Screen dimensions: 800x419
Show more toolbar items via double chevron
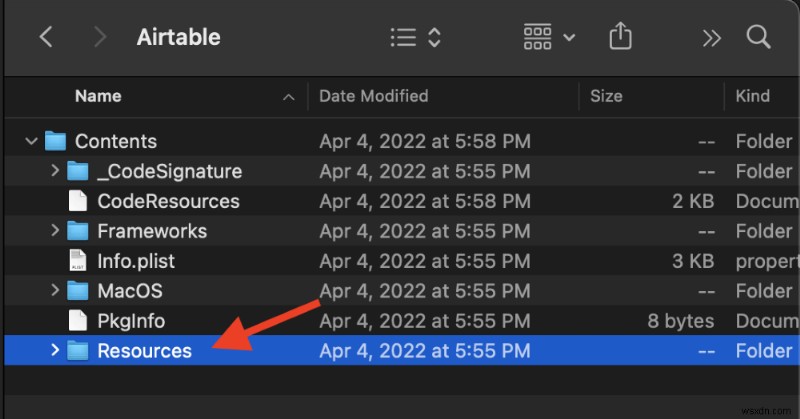pos(711,38)
